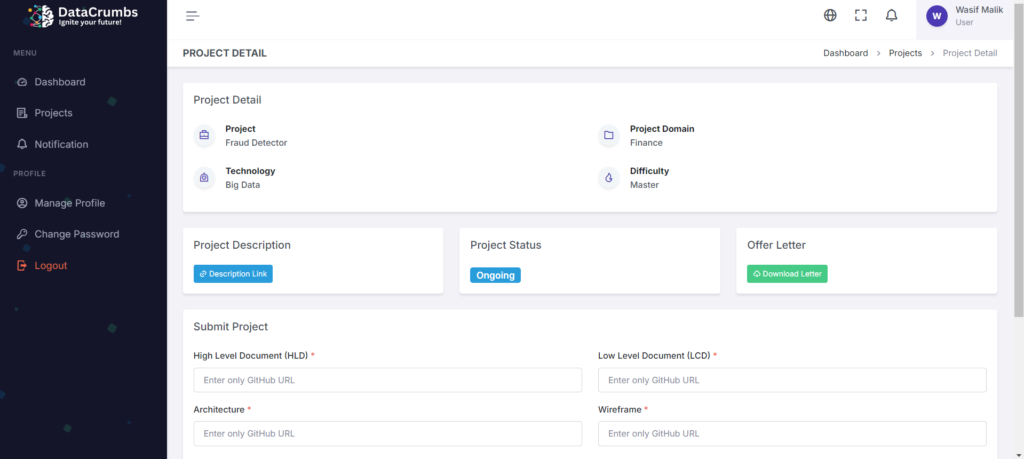Click the Manage Profile person icon
1024x459 pixels.
coord(22,203)
